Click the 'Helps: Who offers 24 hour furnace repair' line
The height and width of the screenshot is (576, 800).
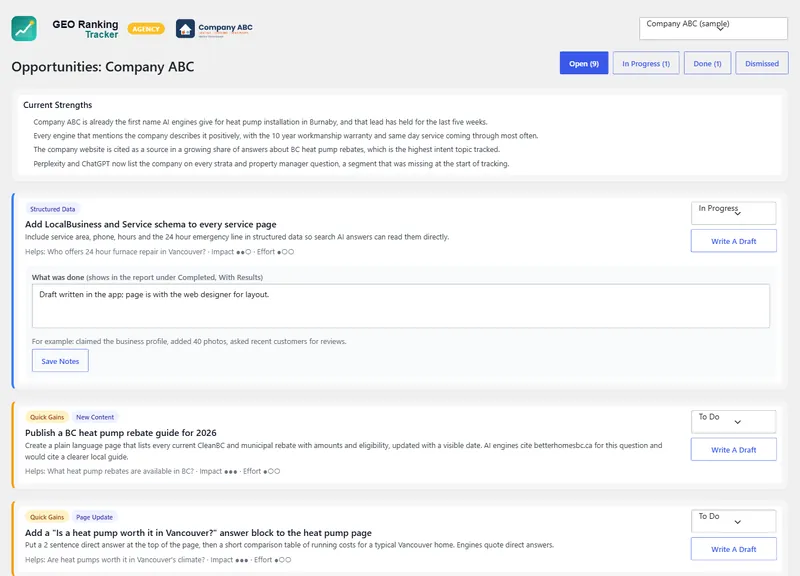point(159,252)
